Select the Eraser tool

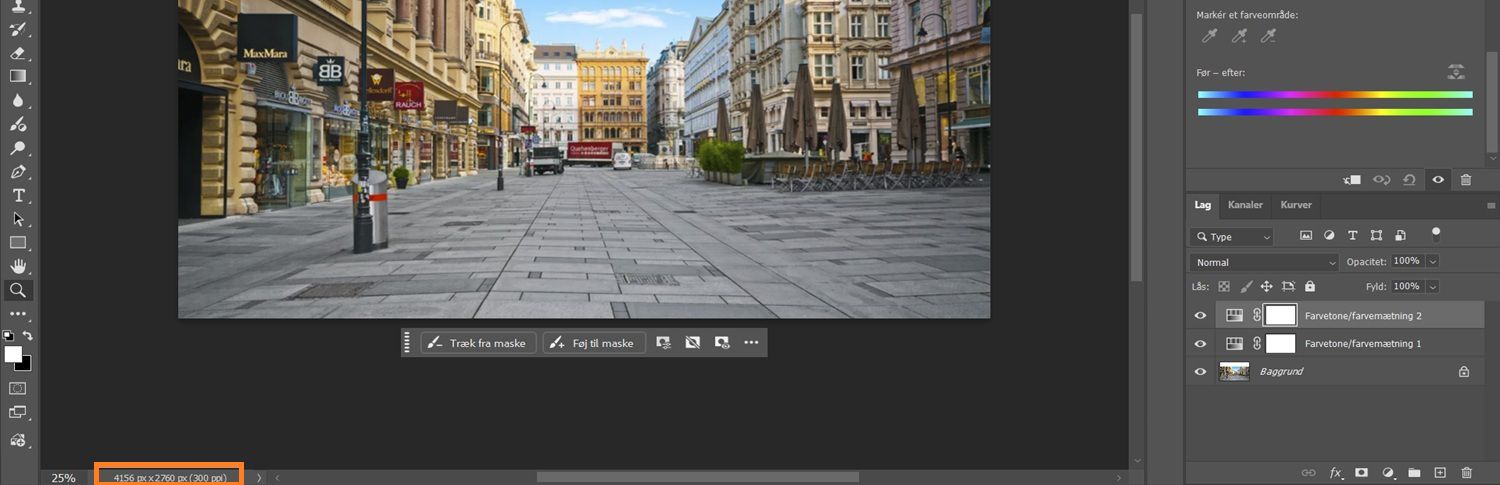[18, 53]
